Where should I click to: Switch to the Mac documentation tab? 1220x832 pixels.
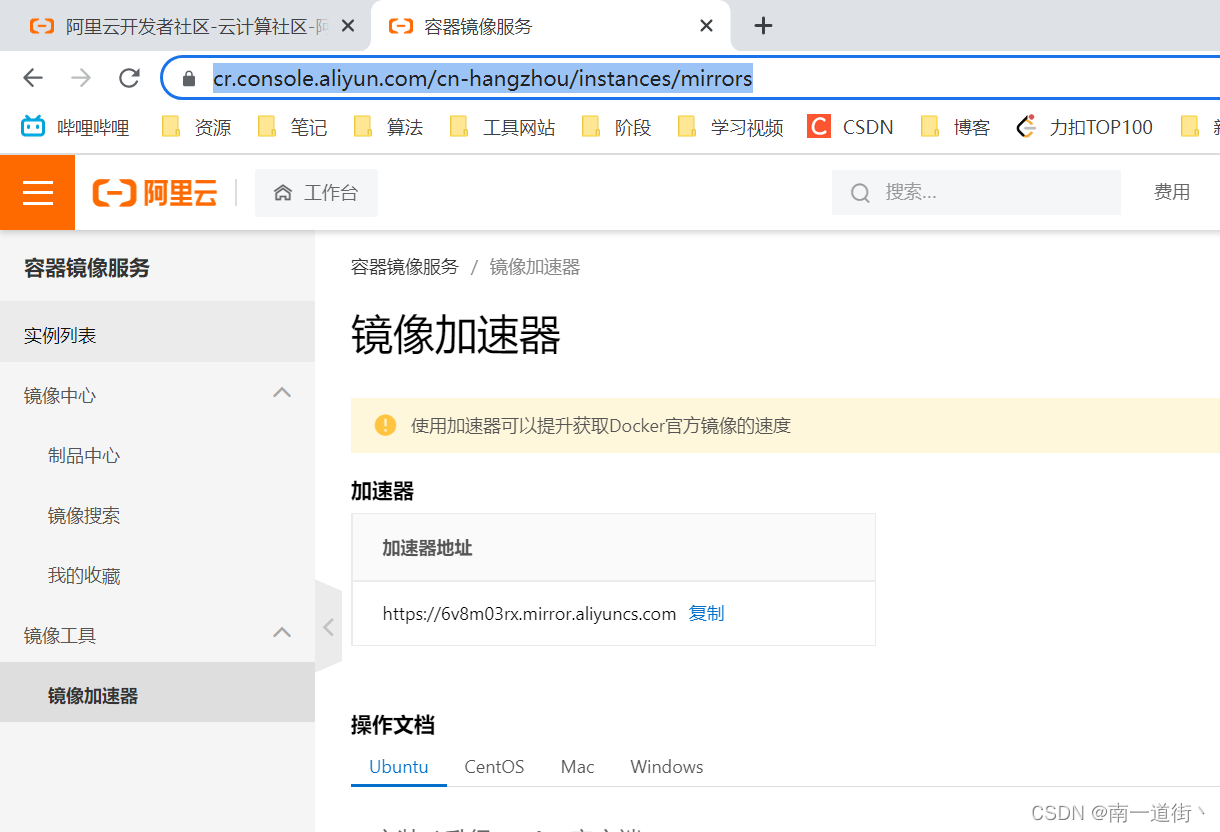[x=577, y=767]
